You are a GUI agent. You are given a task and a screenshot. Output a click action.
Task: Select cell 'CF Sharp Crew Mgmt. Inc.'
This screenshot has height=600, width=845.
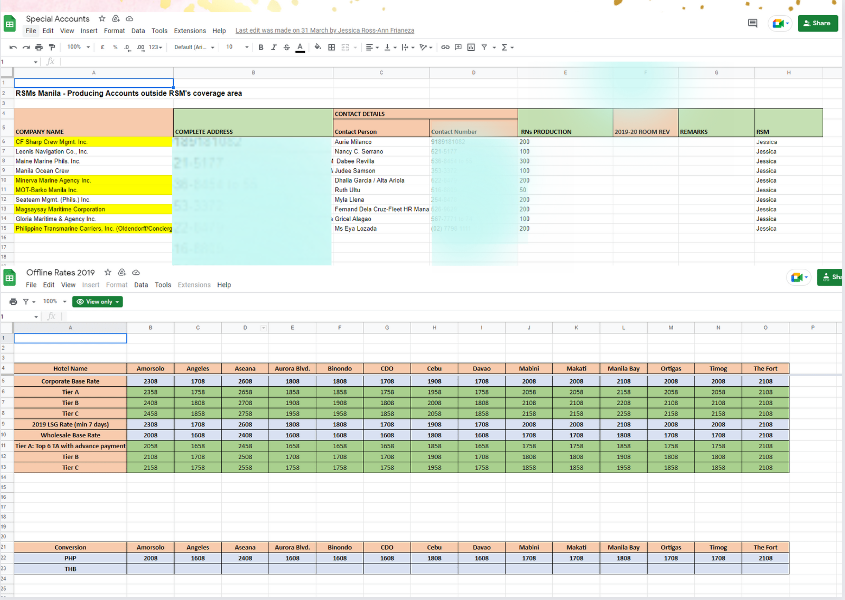click(93, 142)
